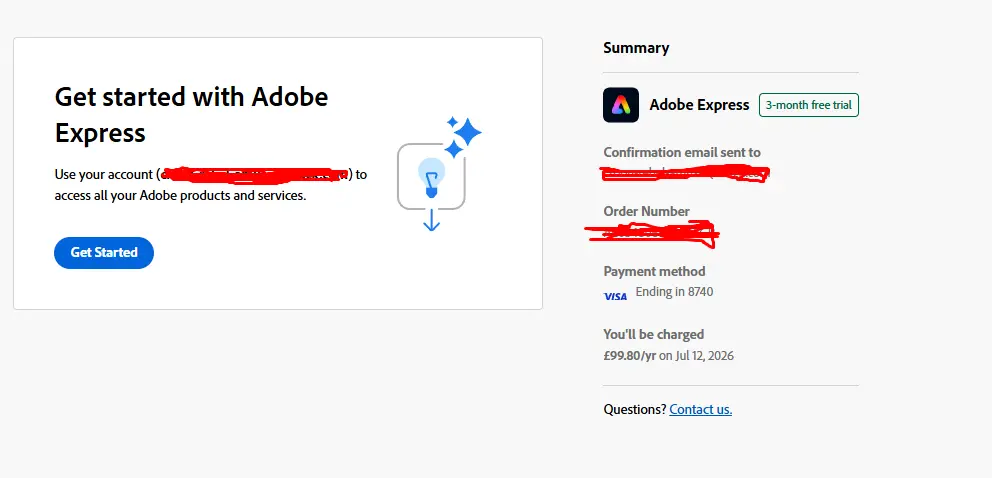
Task: Click the Adobe Express app icon
Action: tap(621, 104)
